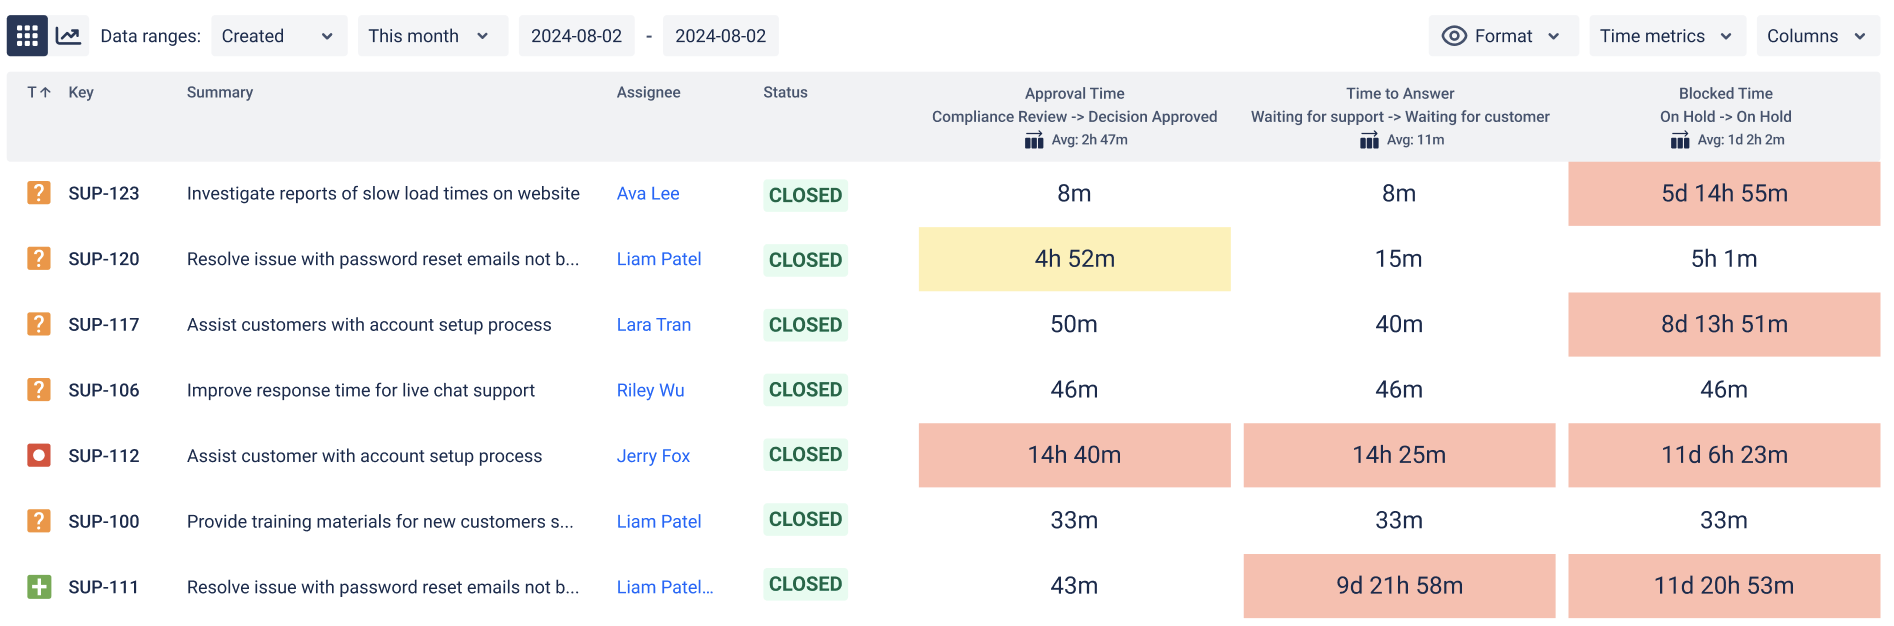1894x626 pixels.
Task: Open the Format dropdown
Action: (x=1503, y=36)
